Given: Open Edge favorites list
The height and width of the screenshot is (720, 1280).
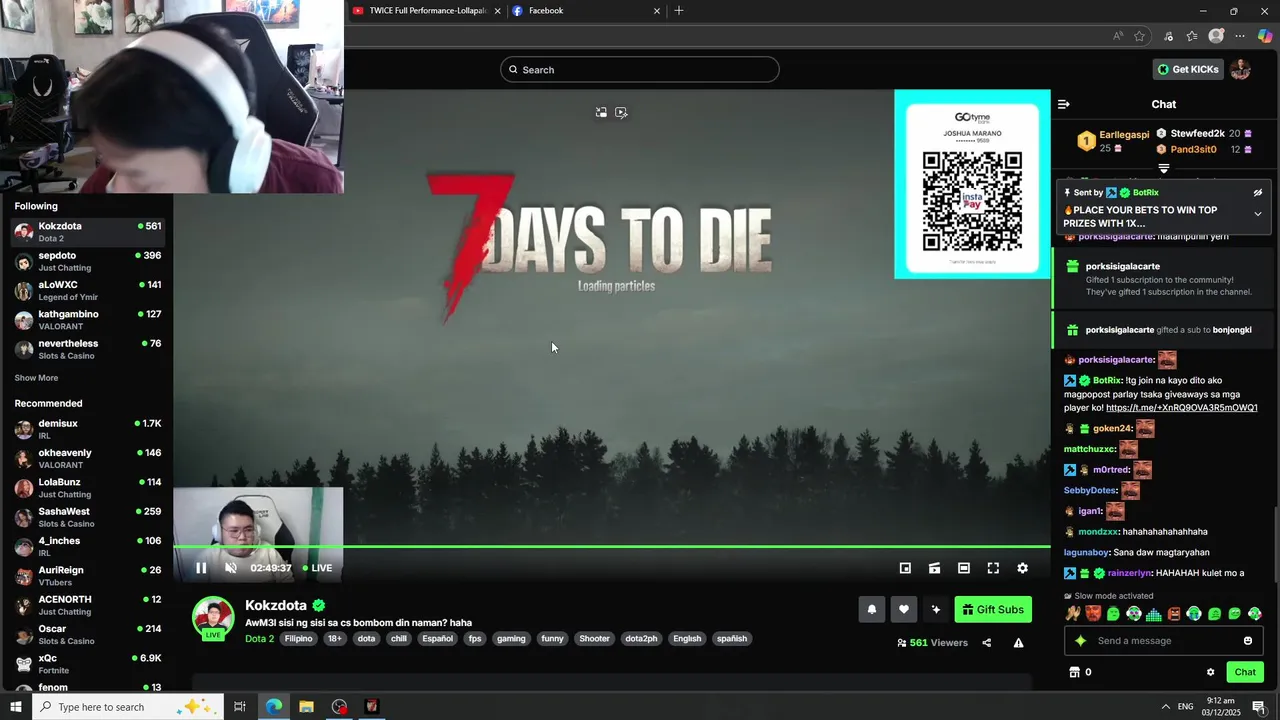Looking at the screenshot, I should coord(1192,36).
